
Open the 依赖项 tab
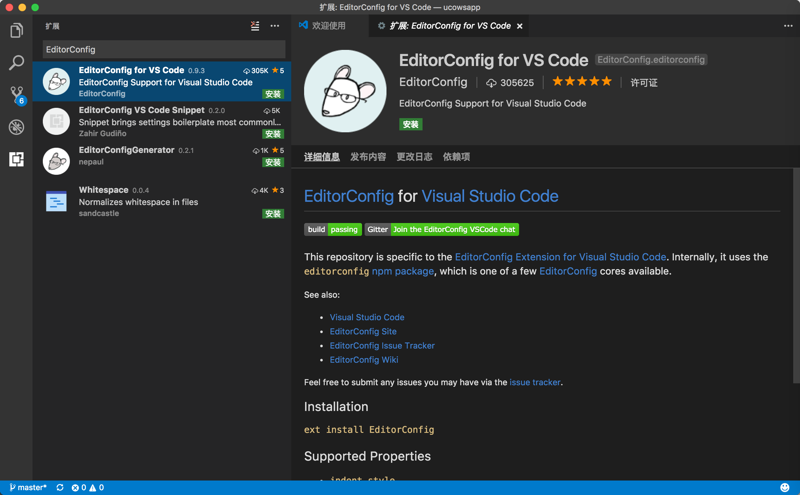[456, 157]
